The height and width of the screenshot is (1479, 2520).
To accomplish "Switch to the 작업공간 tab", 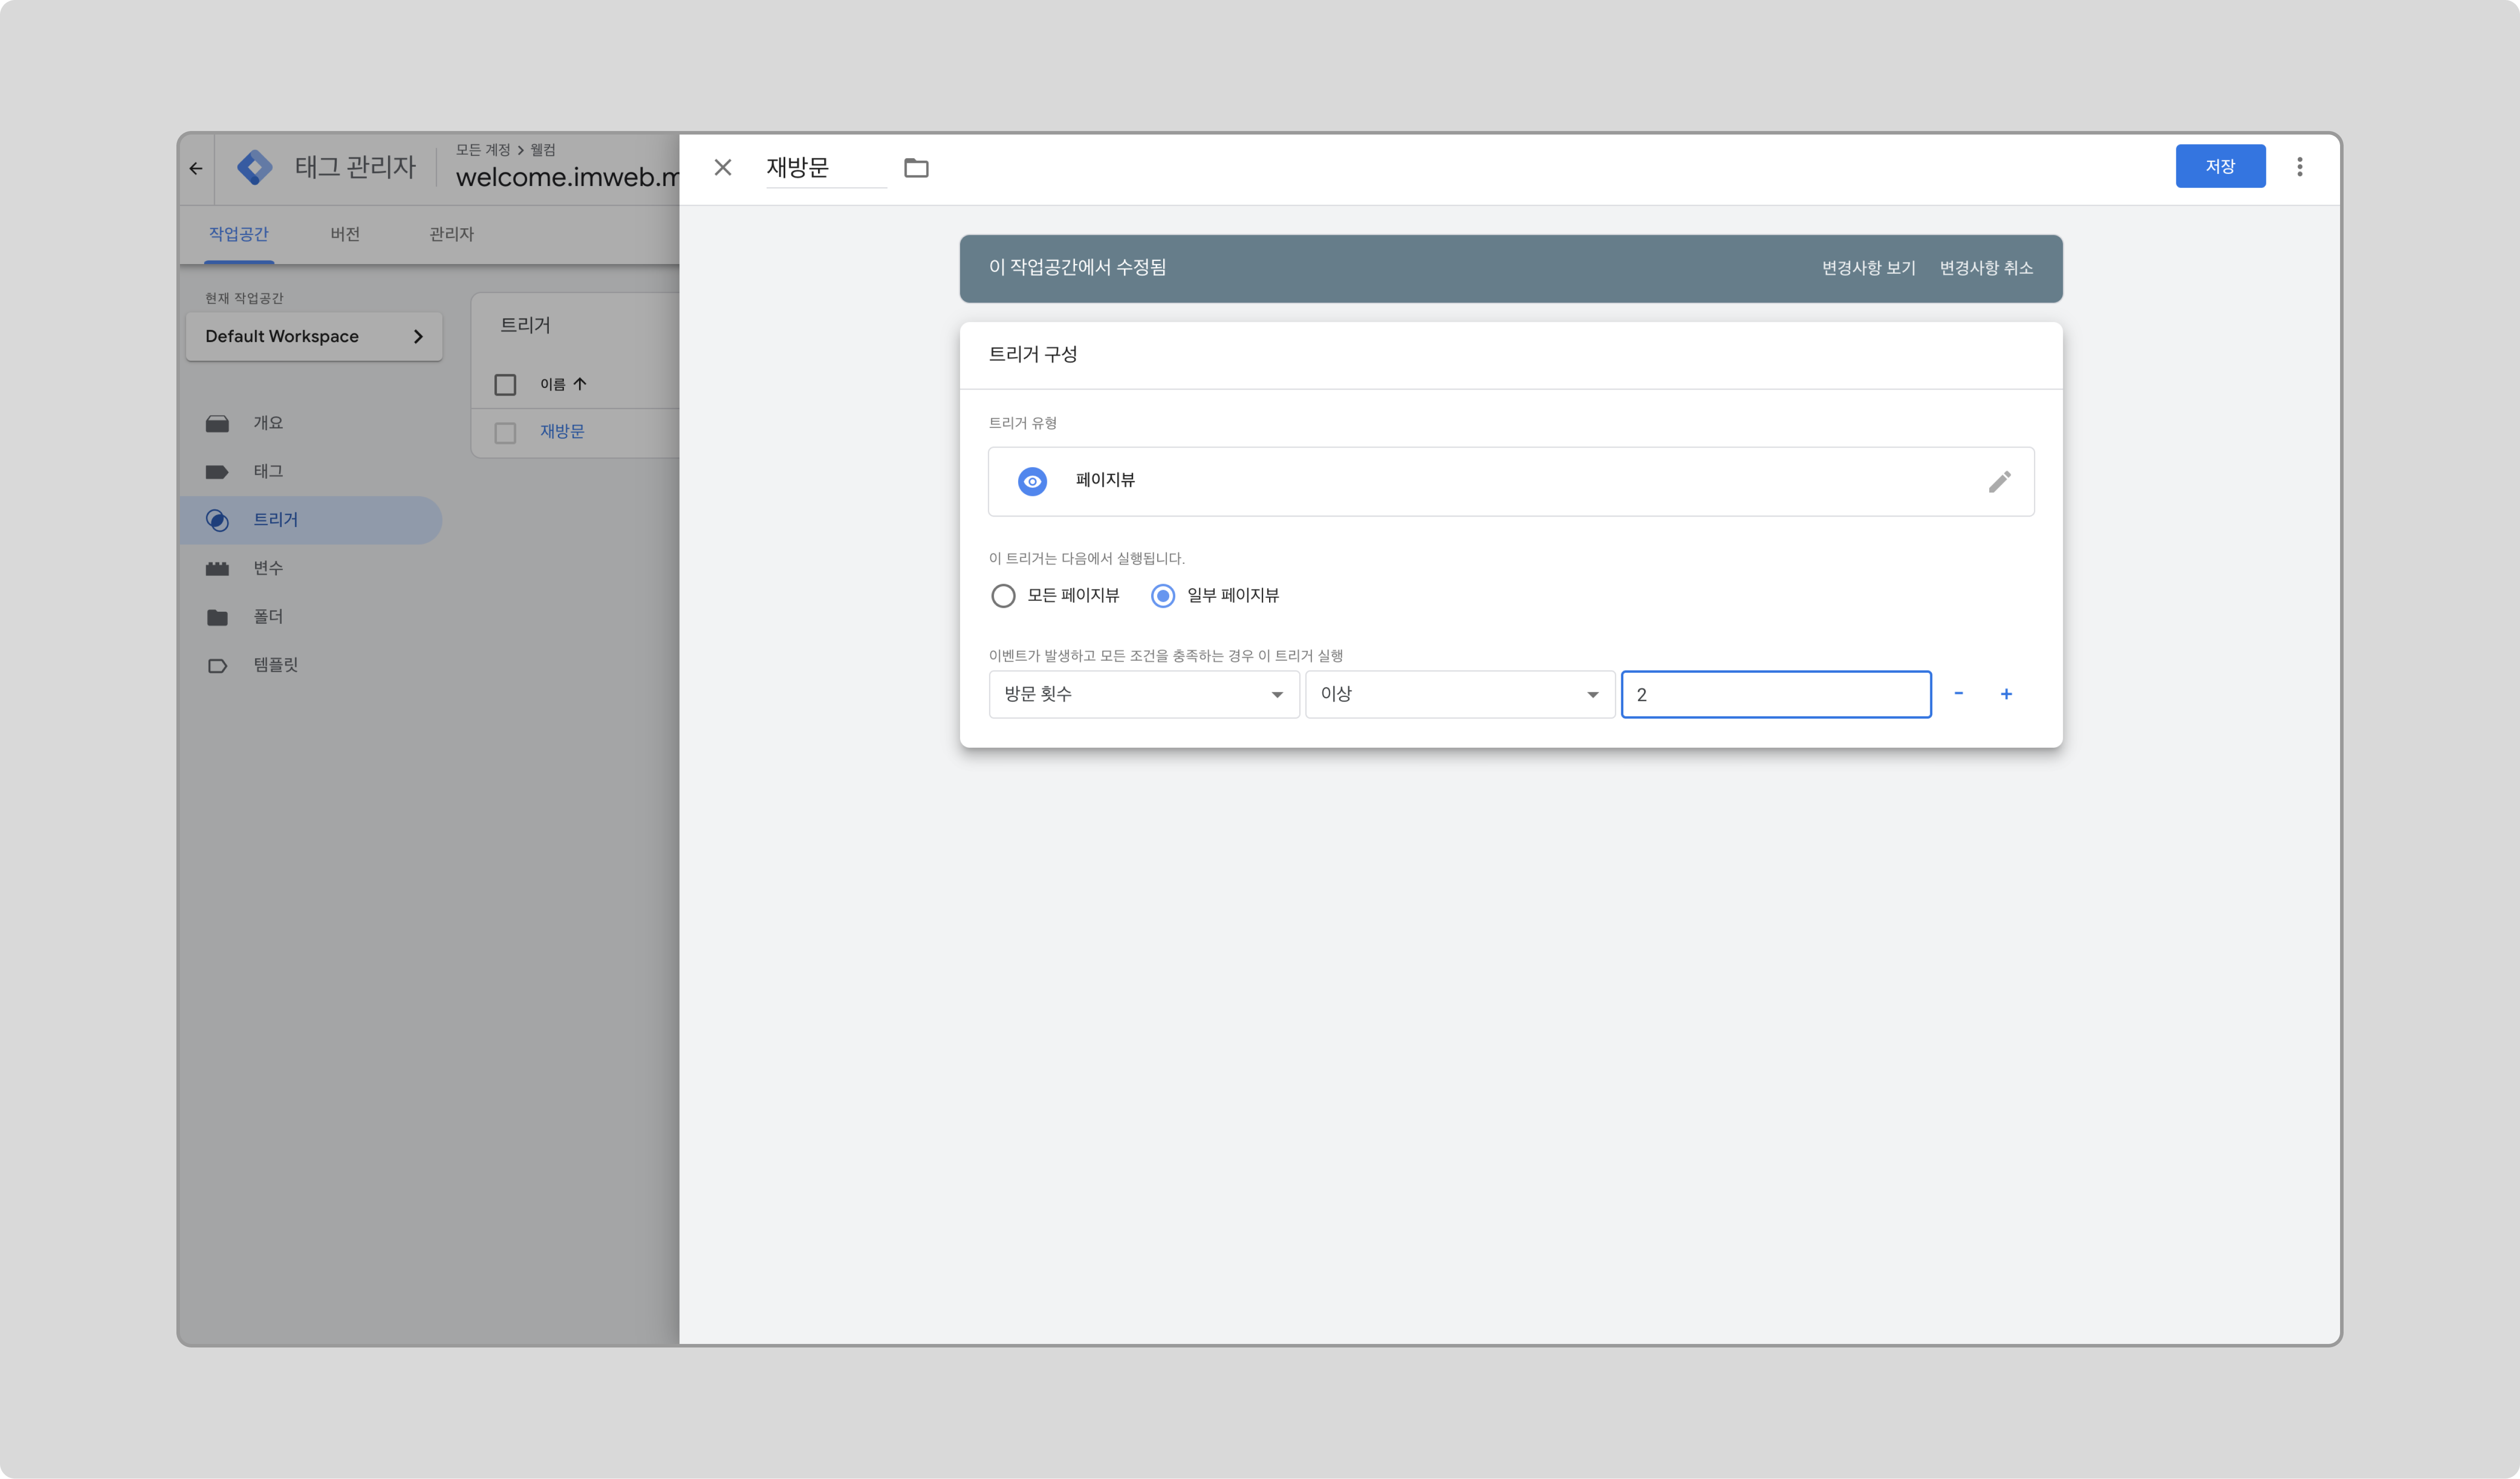I will click(239, 234).
